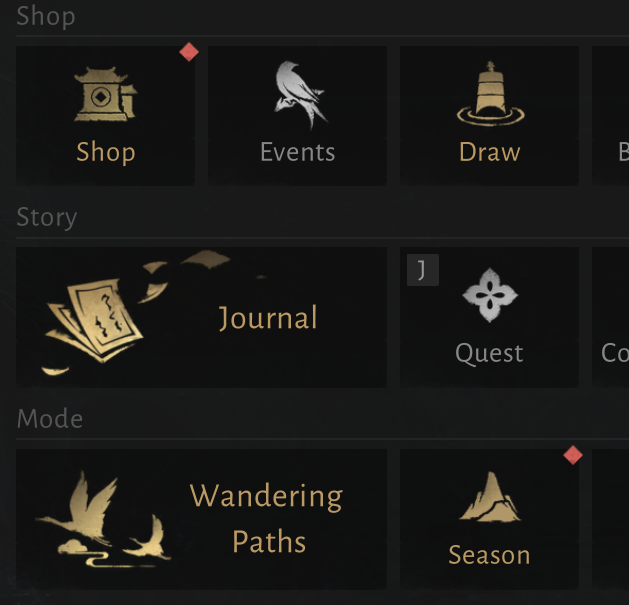Click the Shop section header
Image resolution: width=629 pixels, height=605 pixels.
coord(46,16)
